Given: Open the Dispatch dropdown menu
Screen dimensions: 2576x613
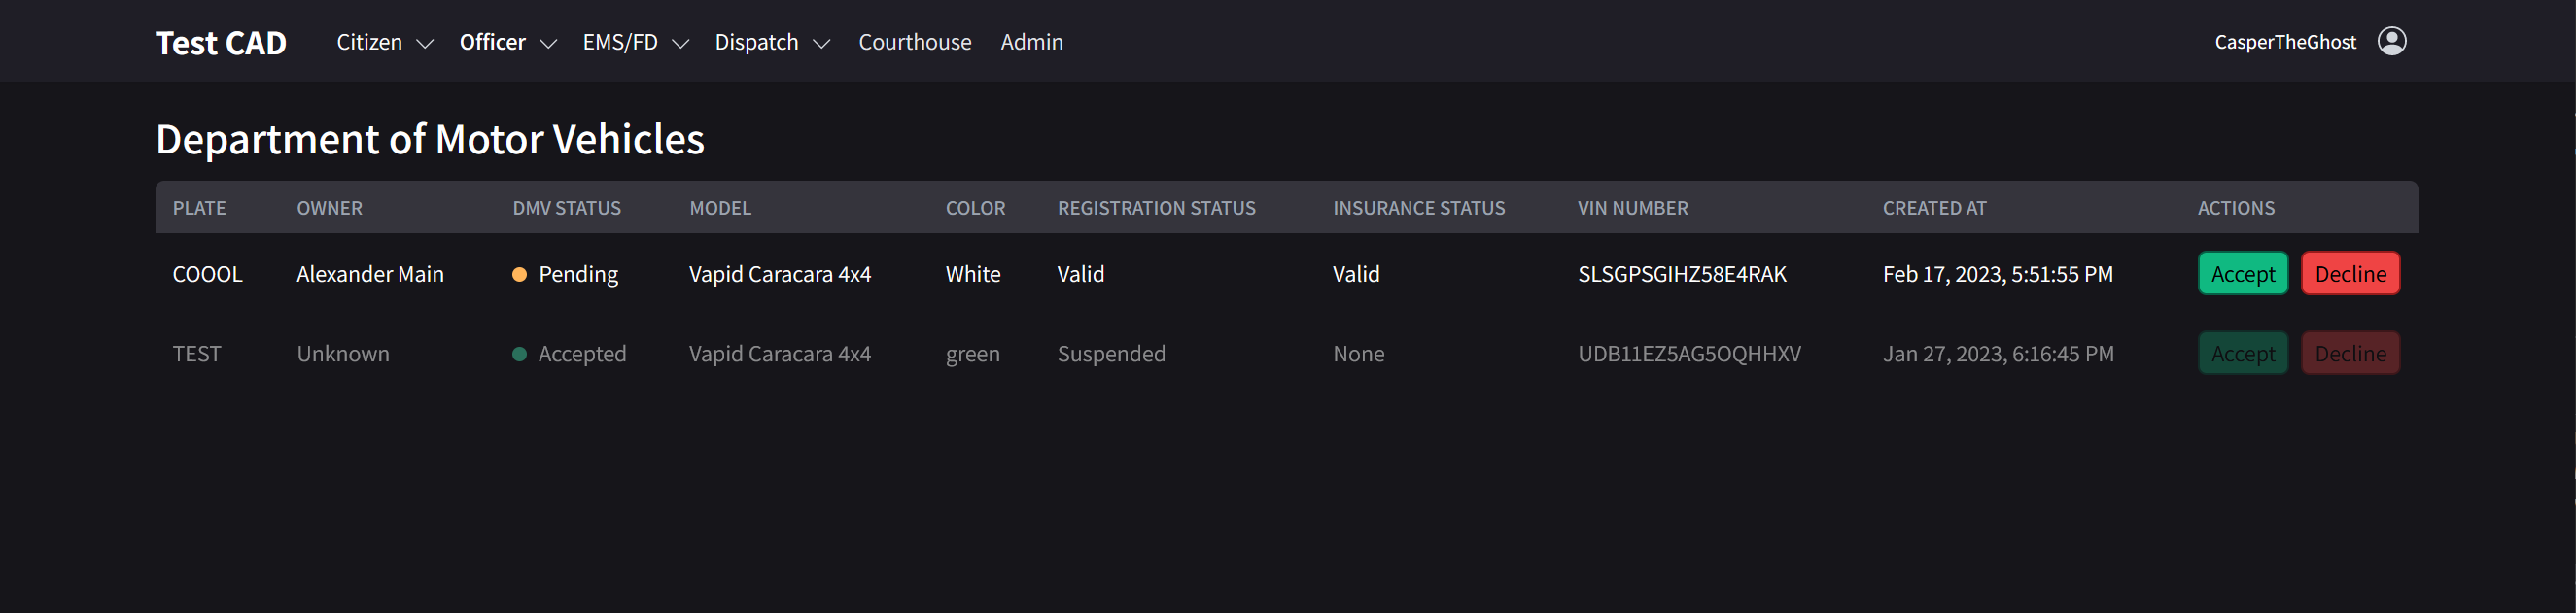Looking at the screenshot, I should pyautogui.click(x=771, y=42).
